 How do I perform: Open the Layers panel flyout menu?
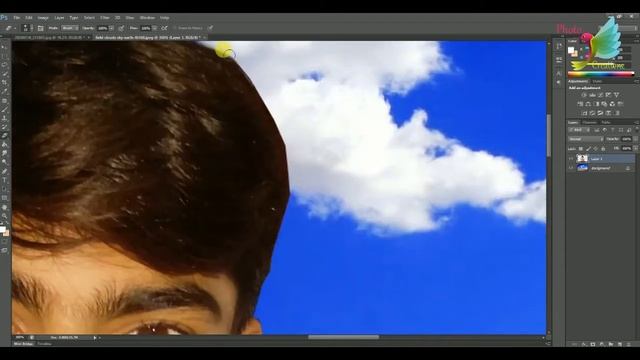coord(636,122)
